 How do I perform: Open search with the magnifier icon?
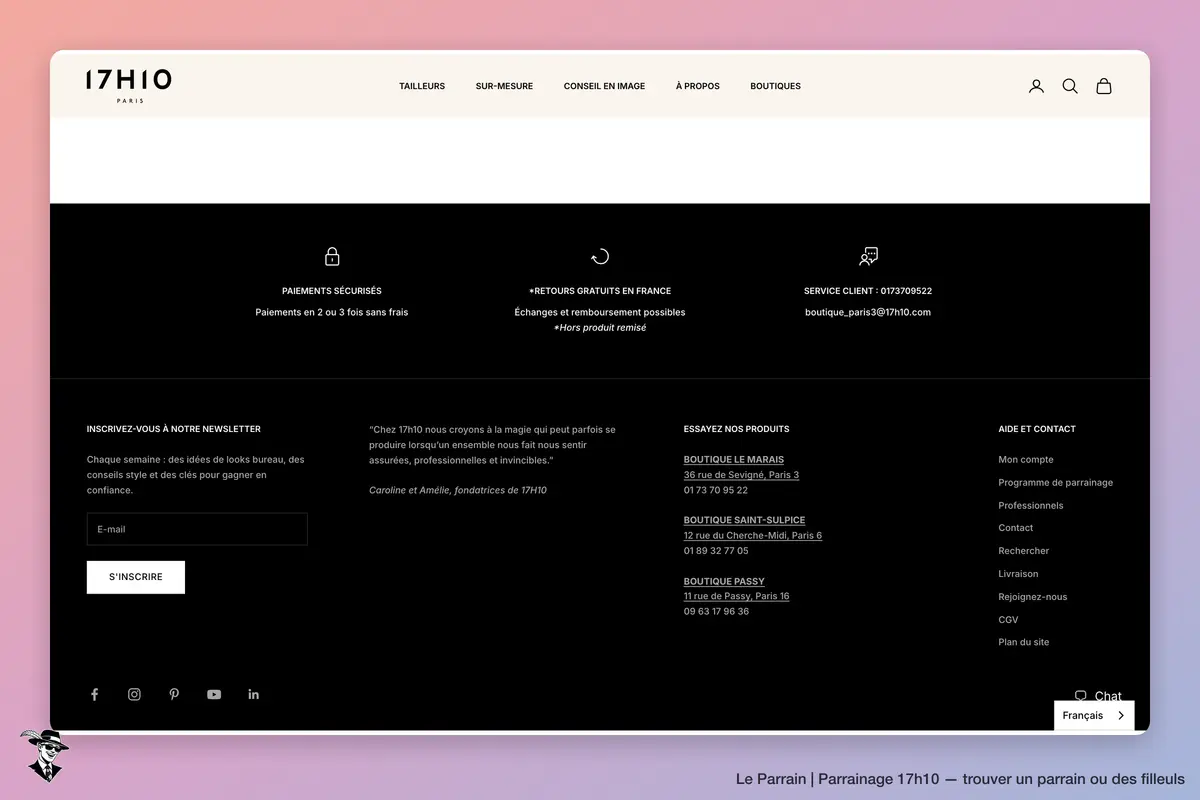pos(1070,86)
